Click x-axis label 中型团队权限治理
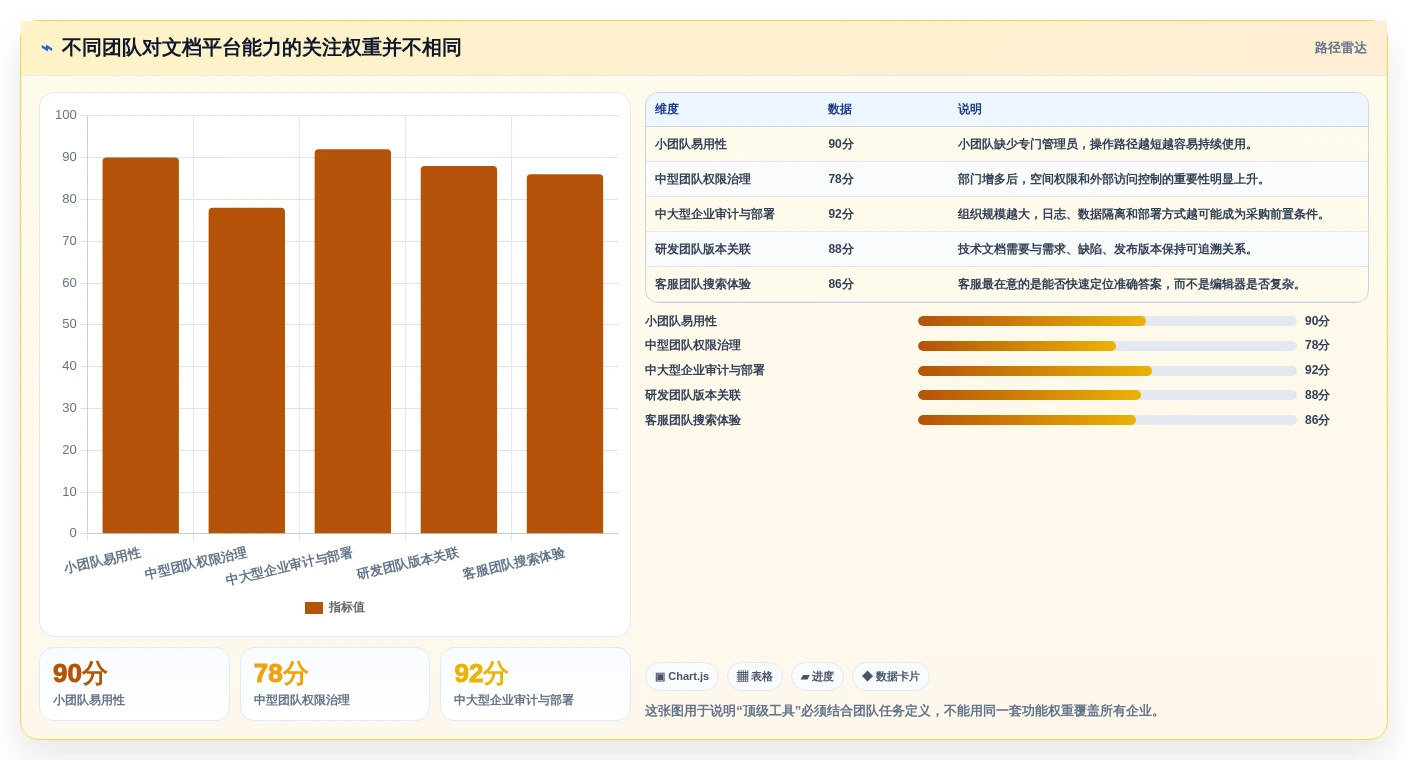The image size is (1408, 760). click(x=196, y=564)
